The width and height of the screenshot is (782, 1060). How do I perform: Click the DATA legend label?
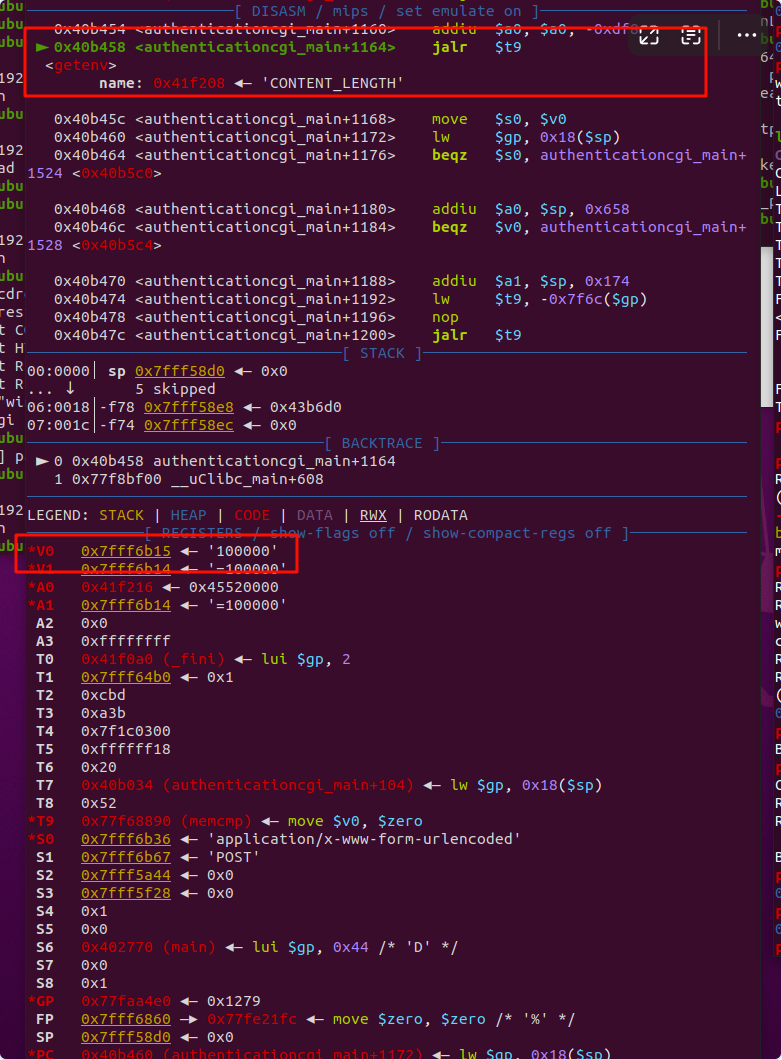tap(314, 515)
